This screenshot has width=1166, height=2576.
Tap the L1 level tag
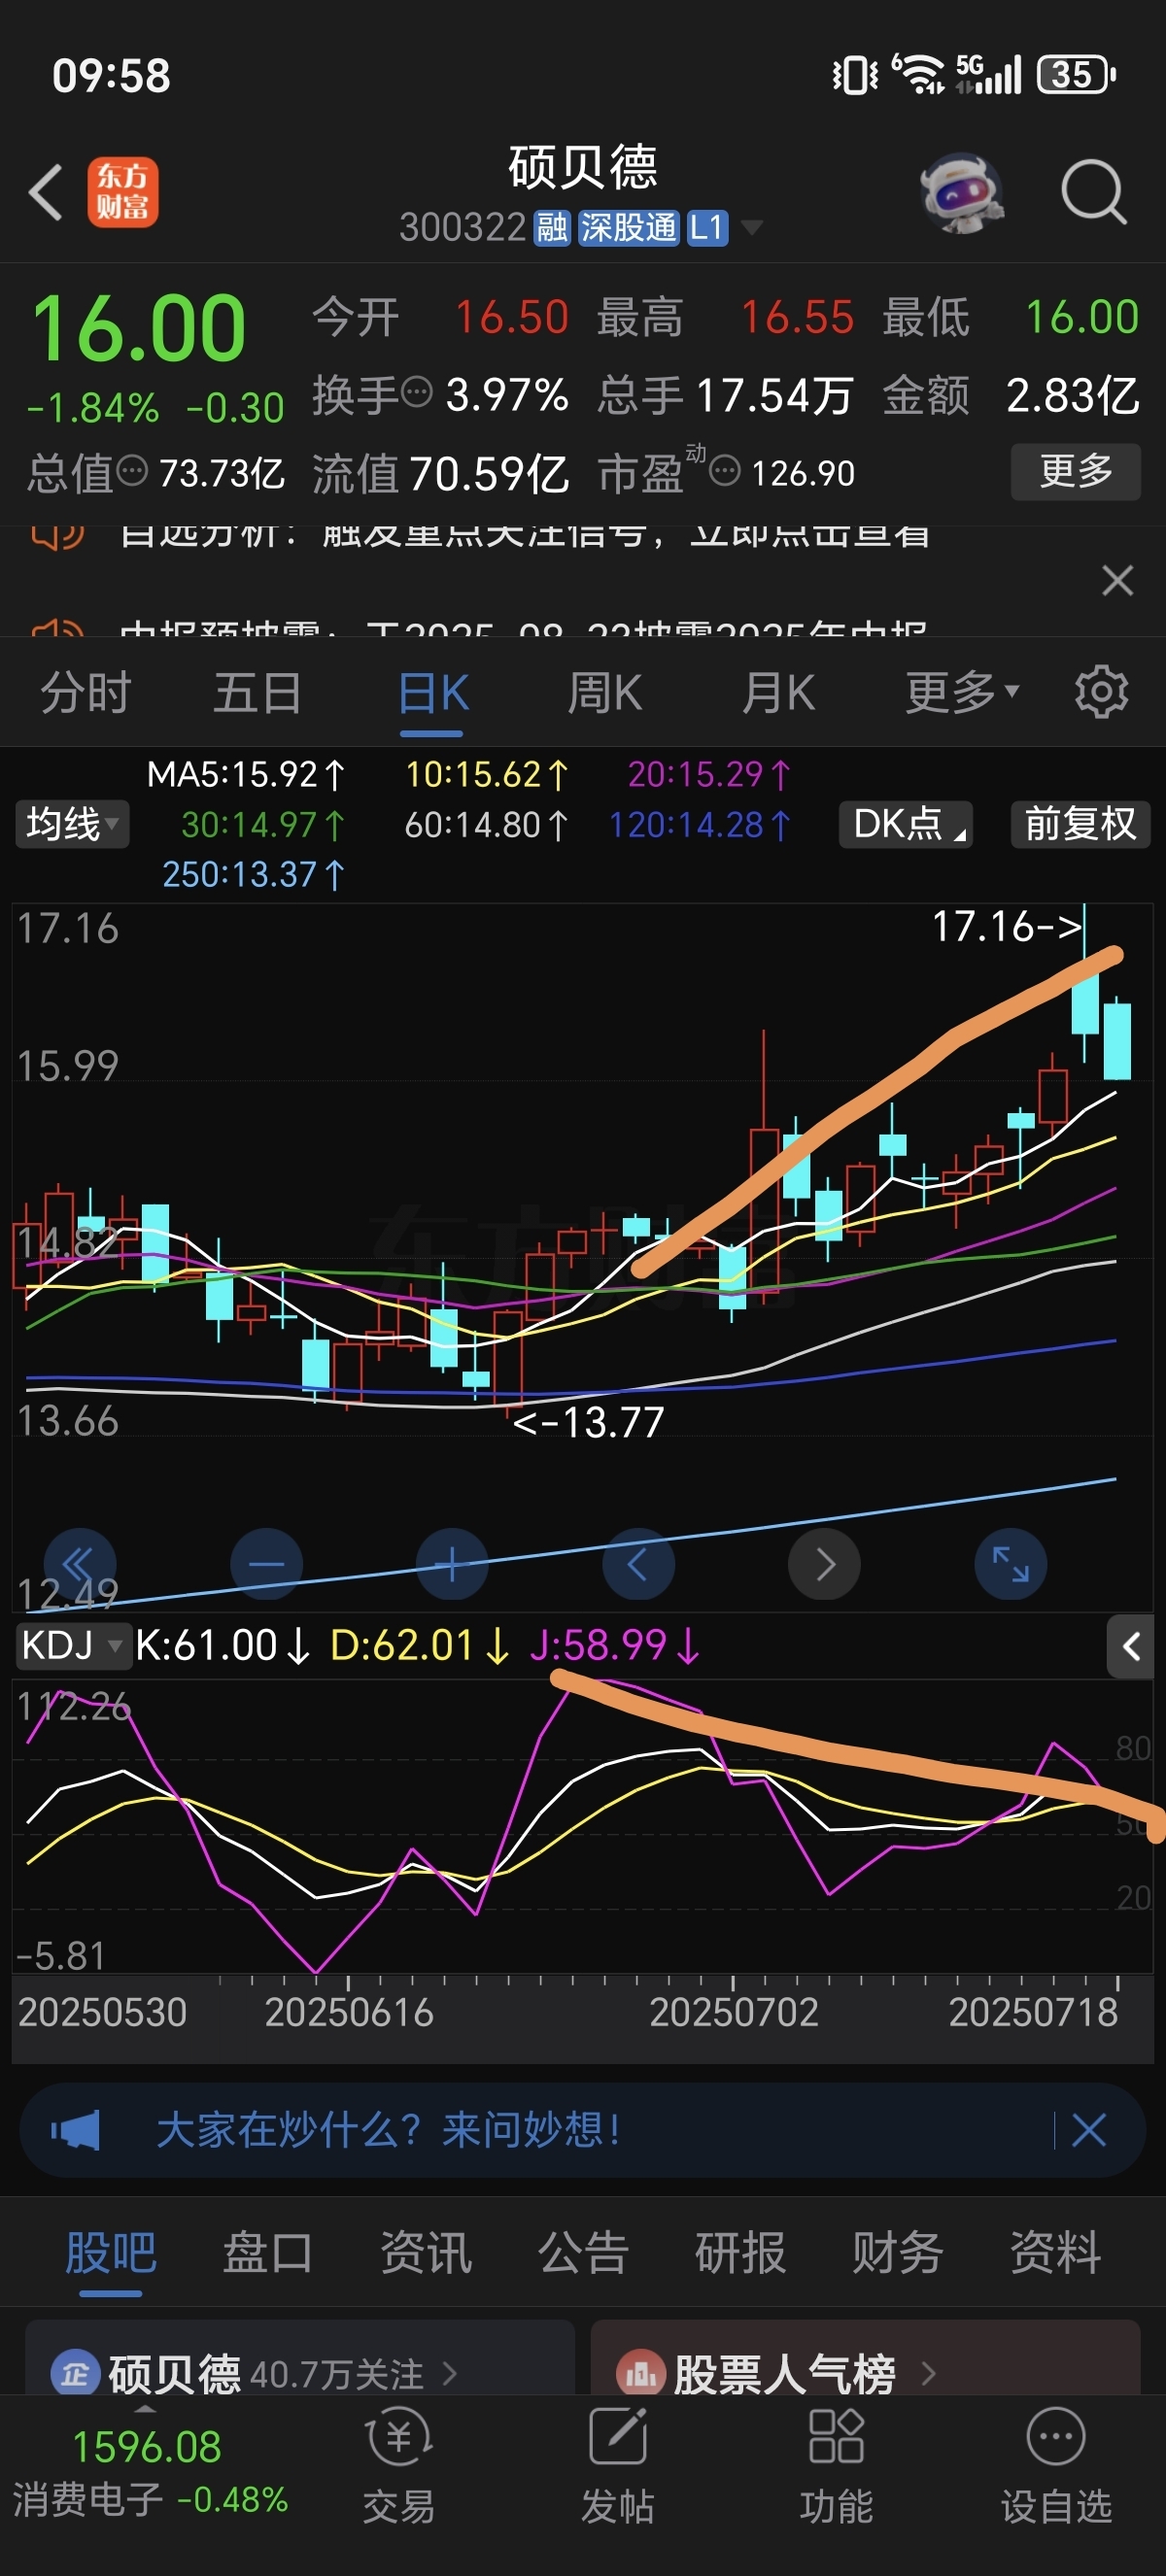click(x=707, y=228)
